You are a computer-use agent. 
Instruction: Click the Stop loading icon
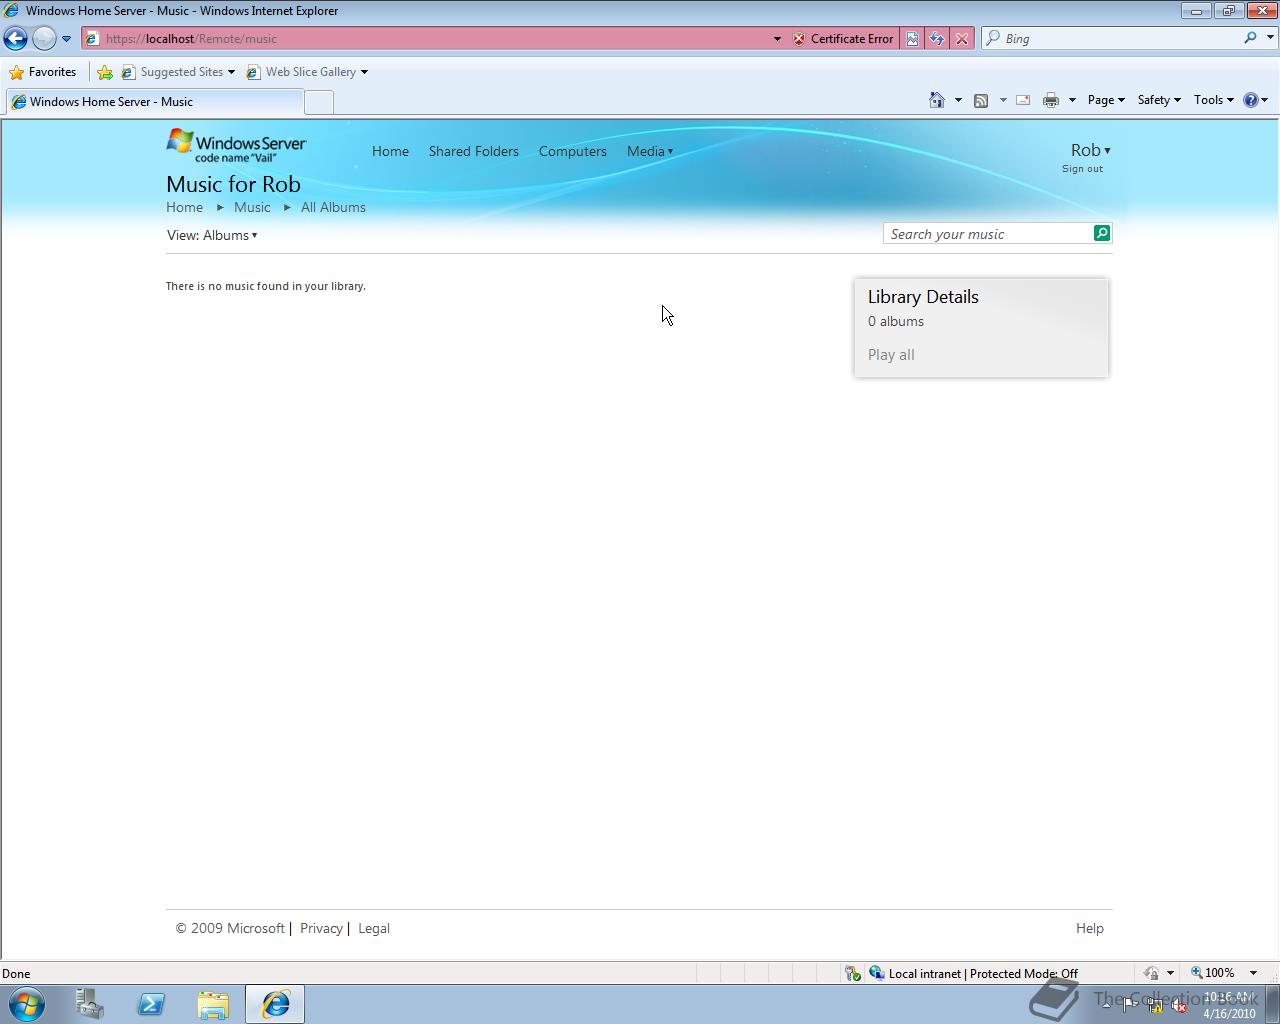(x=962, y=39)
